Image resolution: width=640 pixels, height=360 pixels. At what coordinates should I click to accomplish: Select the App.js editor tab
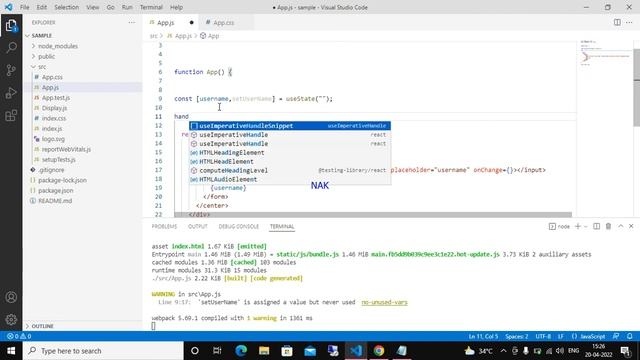coord(165,22)
